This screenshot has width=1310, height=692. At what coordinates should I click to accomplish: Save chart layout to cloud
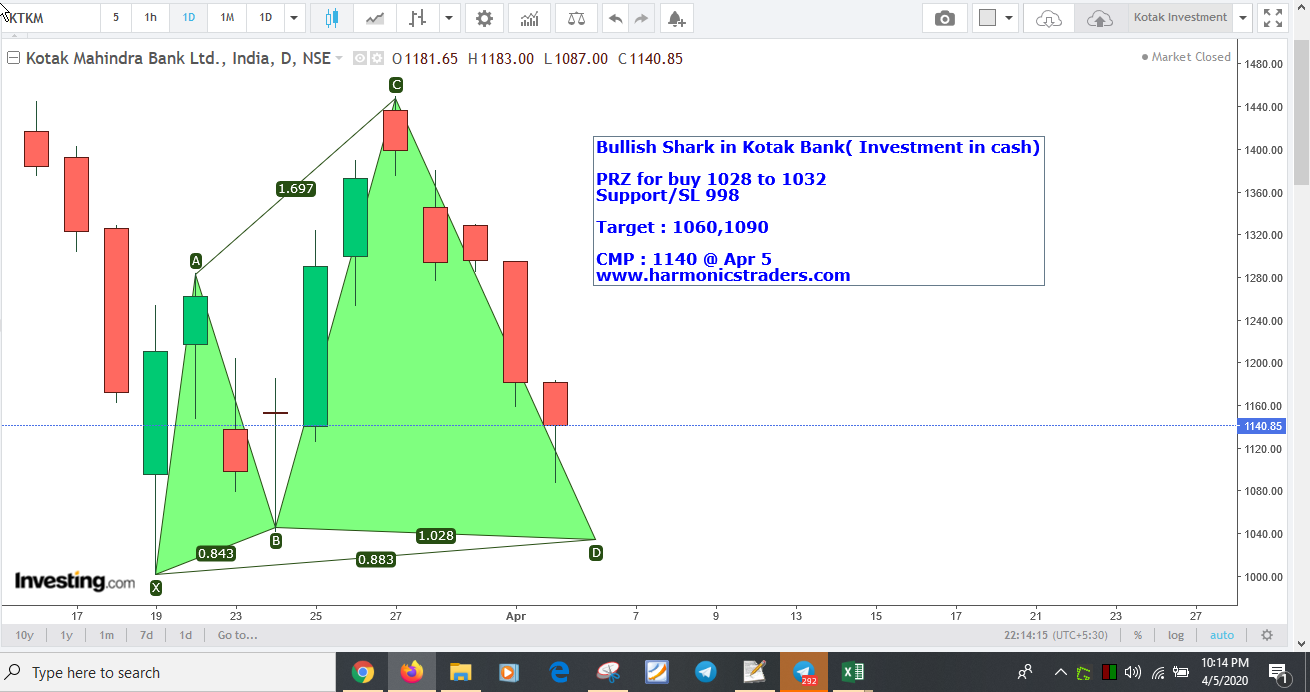coord(1100,18)
